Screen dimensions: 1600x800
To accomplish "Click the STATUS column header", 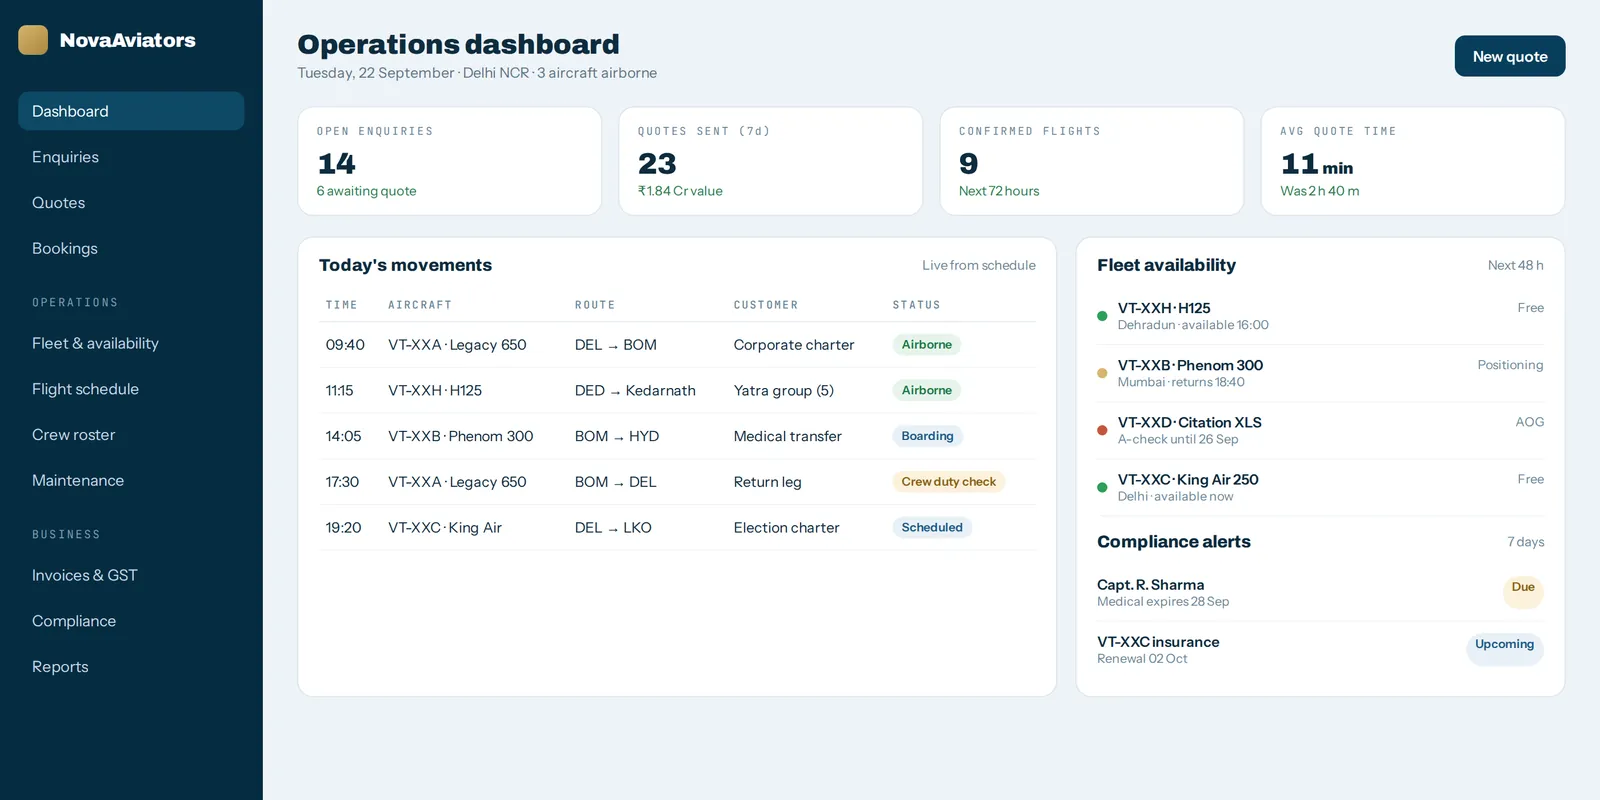I will [x=916, y=305].
